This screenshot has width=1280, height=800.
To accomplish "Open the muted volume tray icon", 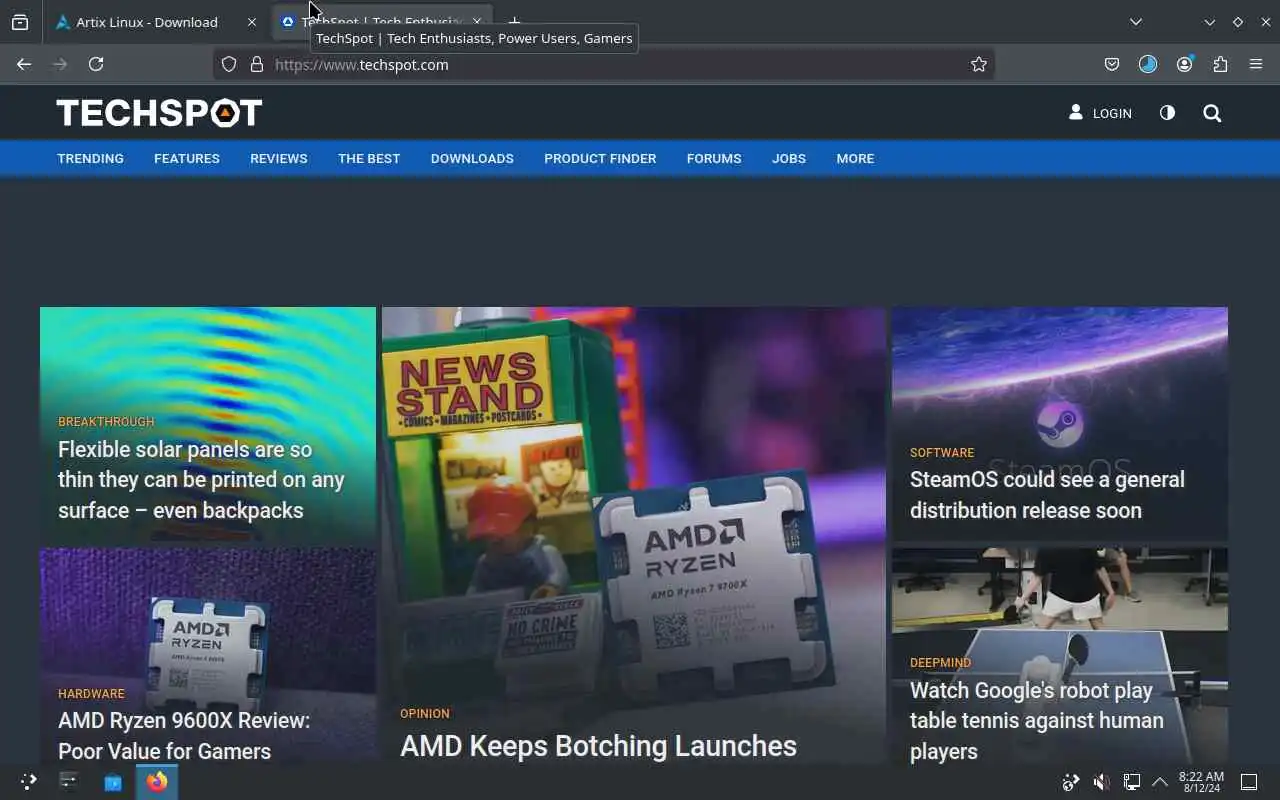I will point(1101,782).
